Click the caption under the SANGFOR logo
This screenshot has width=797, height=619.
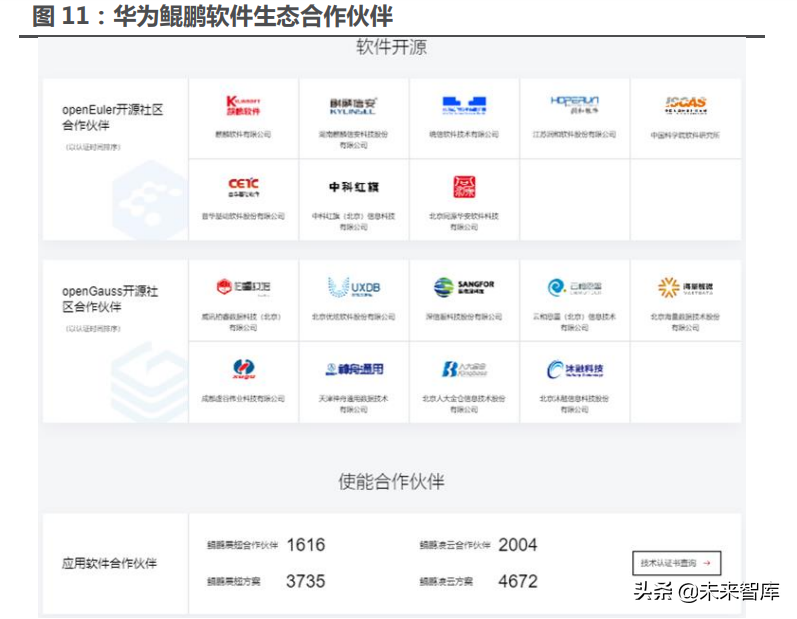tap(464, 317)
